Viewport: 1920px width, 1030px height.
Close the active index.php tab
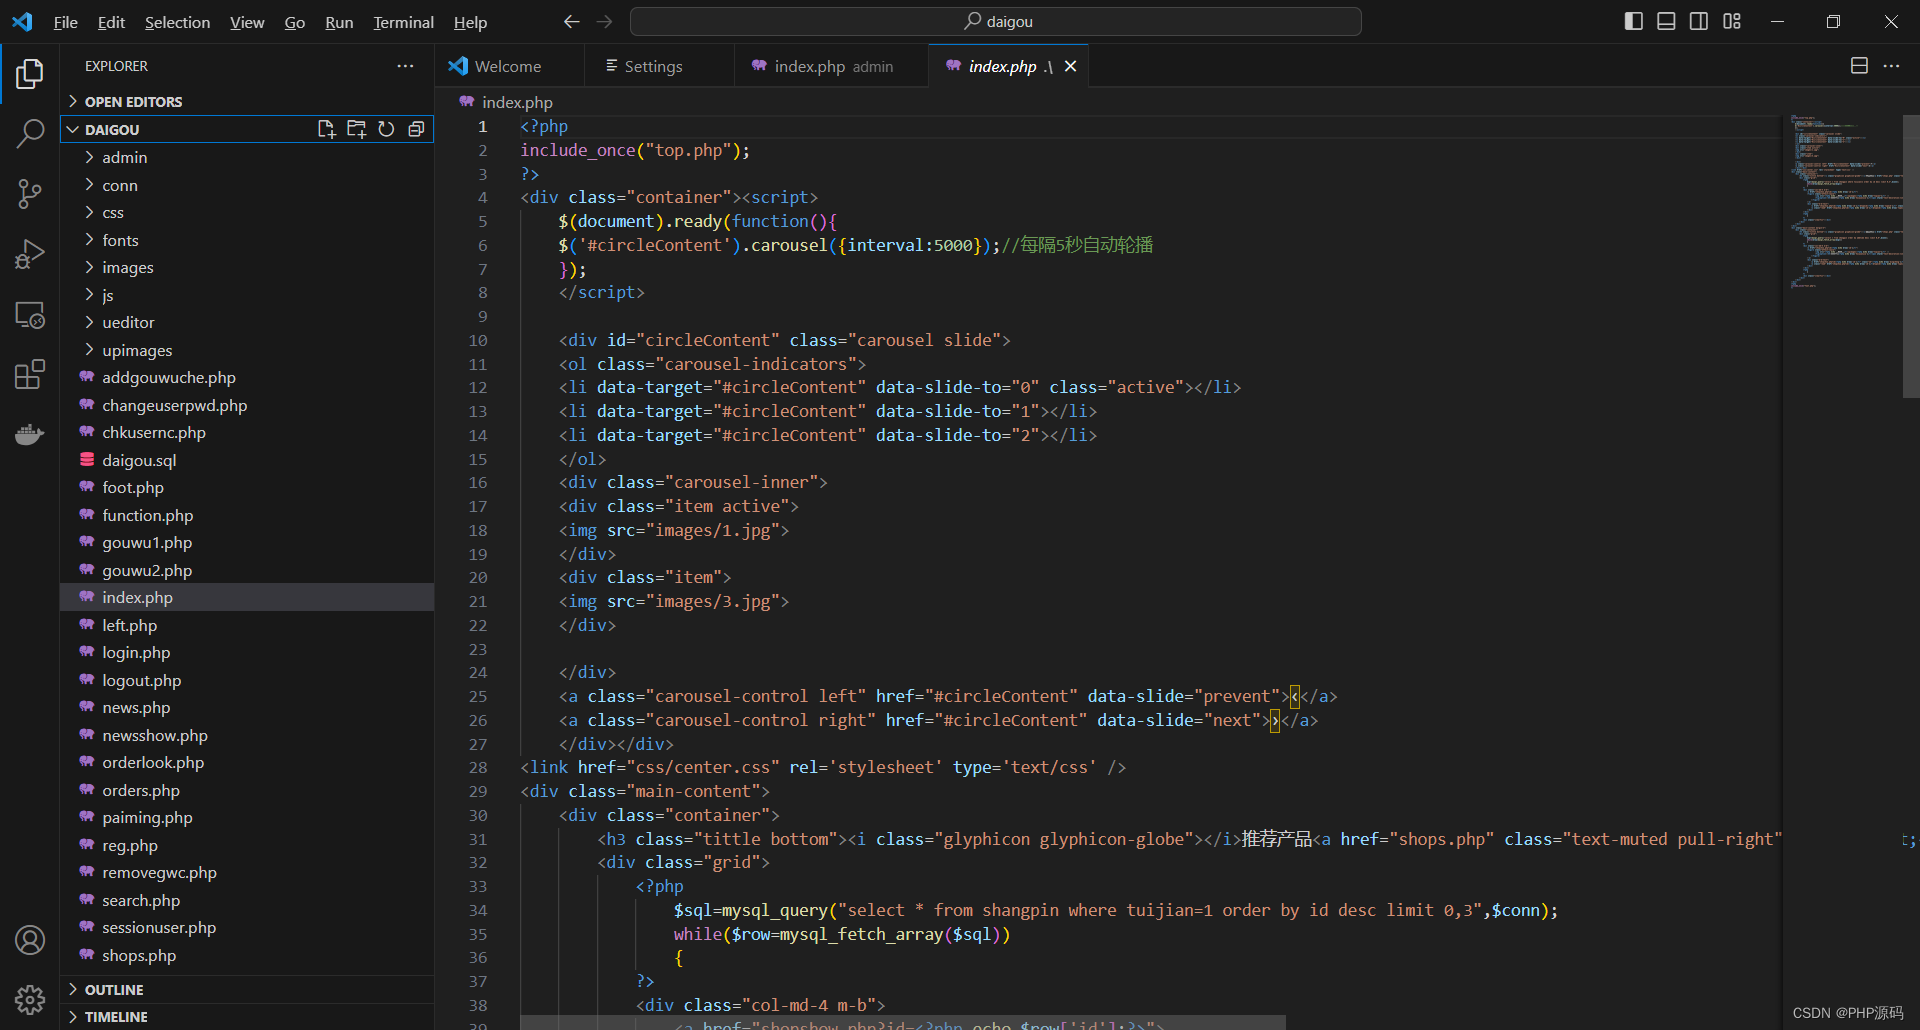[x=1070, y=66]
